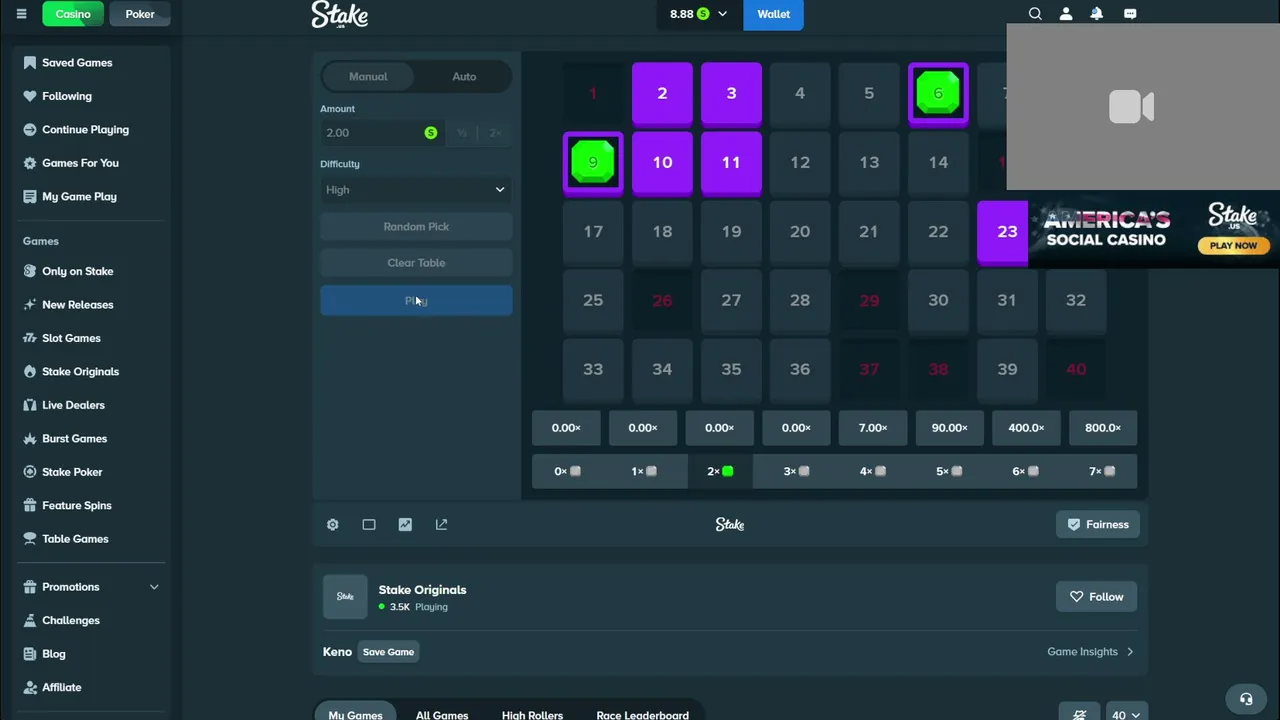Toggle theatre mode icon
The height and width of the screenshot is (720, 1280).
coord(369,524)
